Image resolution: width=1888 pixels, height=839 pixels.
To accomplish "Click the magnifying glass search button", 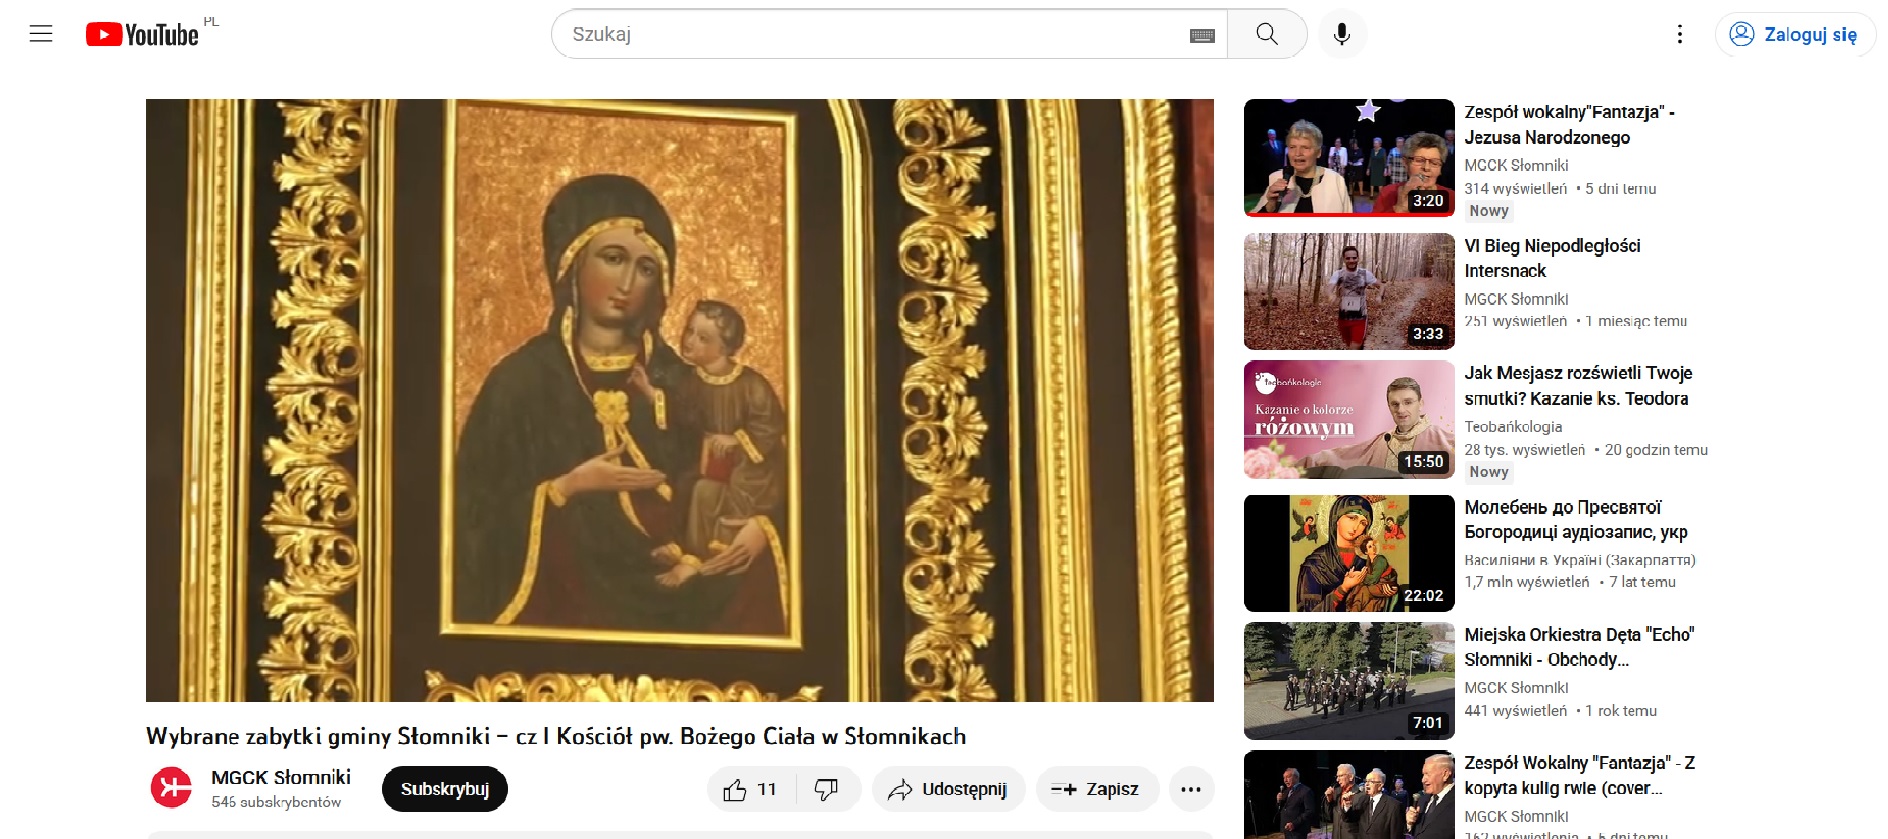I will tap(1266, 34).
